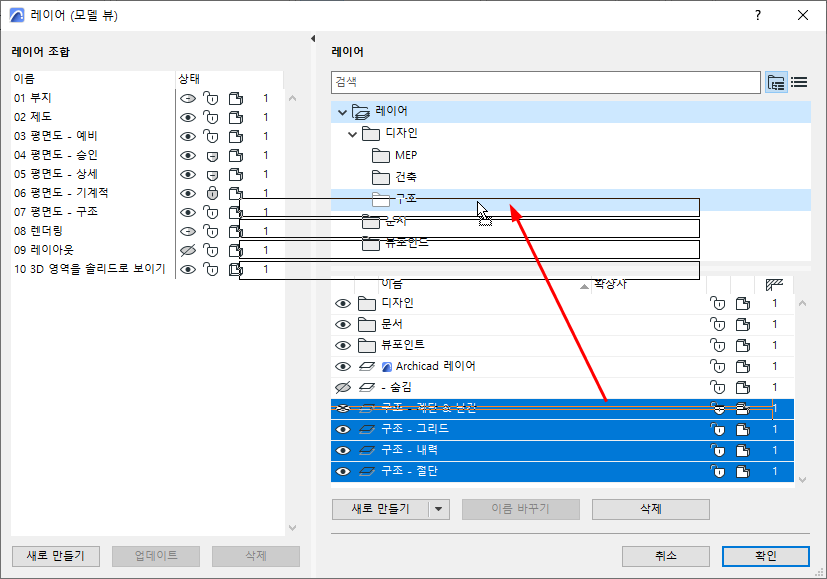This screenshot has width=827, height=579.
Task: Close the 레이어 dialog window
Action: click(x=803, y=15)
